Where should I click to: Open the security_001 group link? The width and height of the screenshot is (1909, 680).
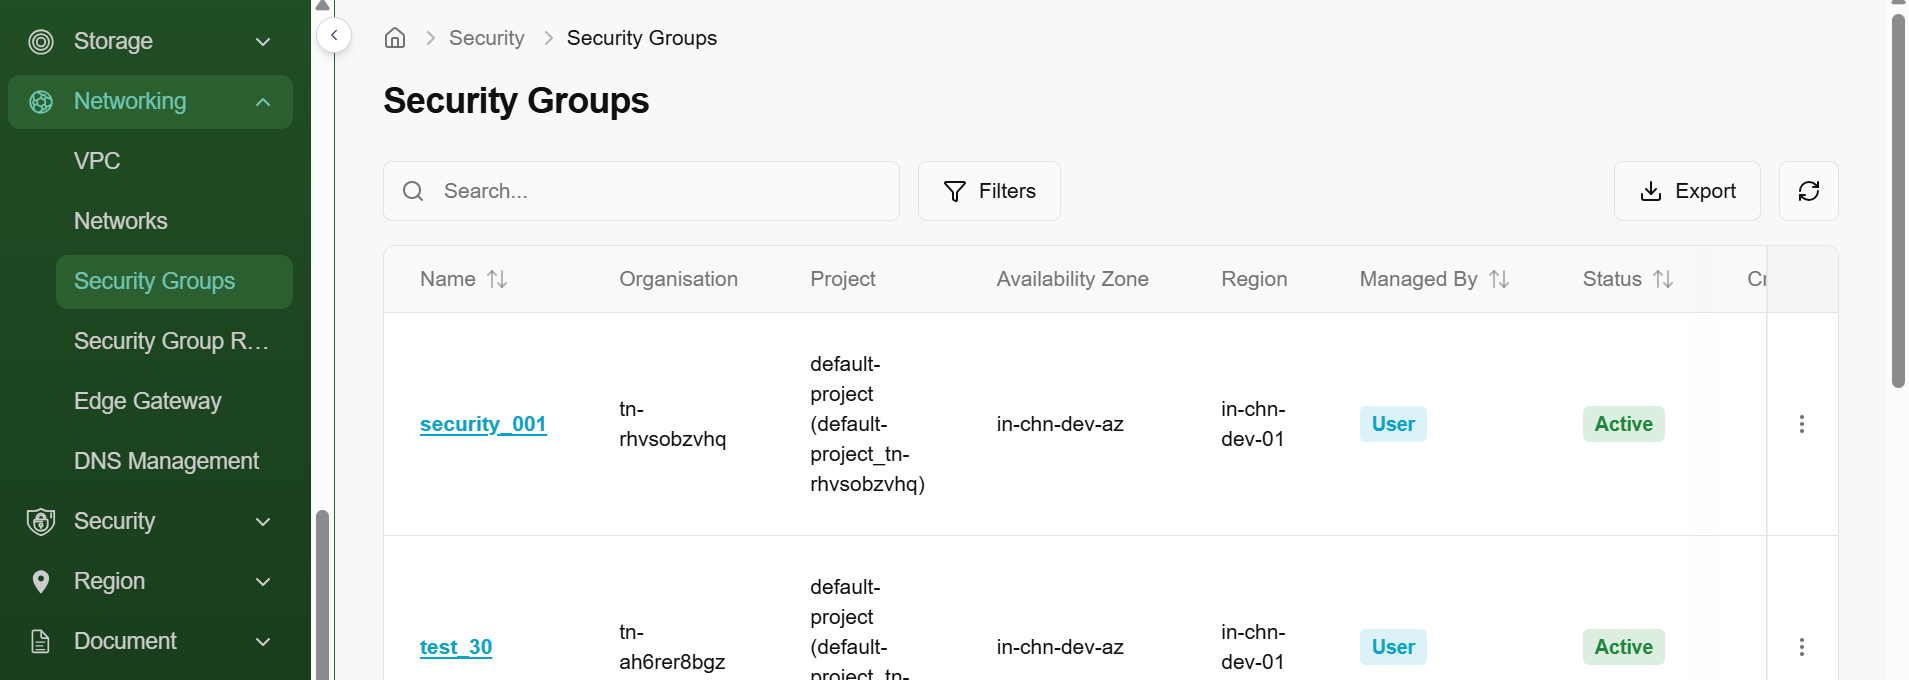483,424
